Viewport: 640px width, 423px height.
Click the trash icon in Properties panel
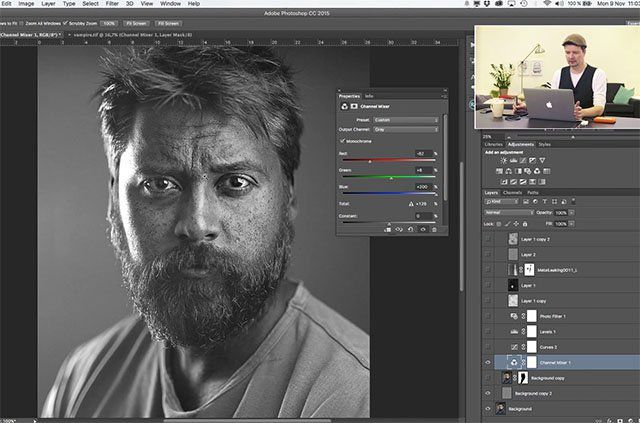pos(435,229)
